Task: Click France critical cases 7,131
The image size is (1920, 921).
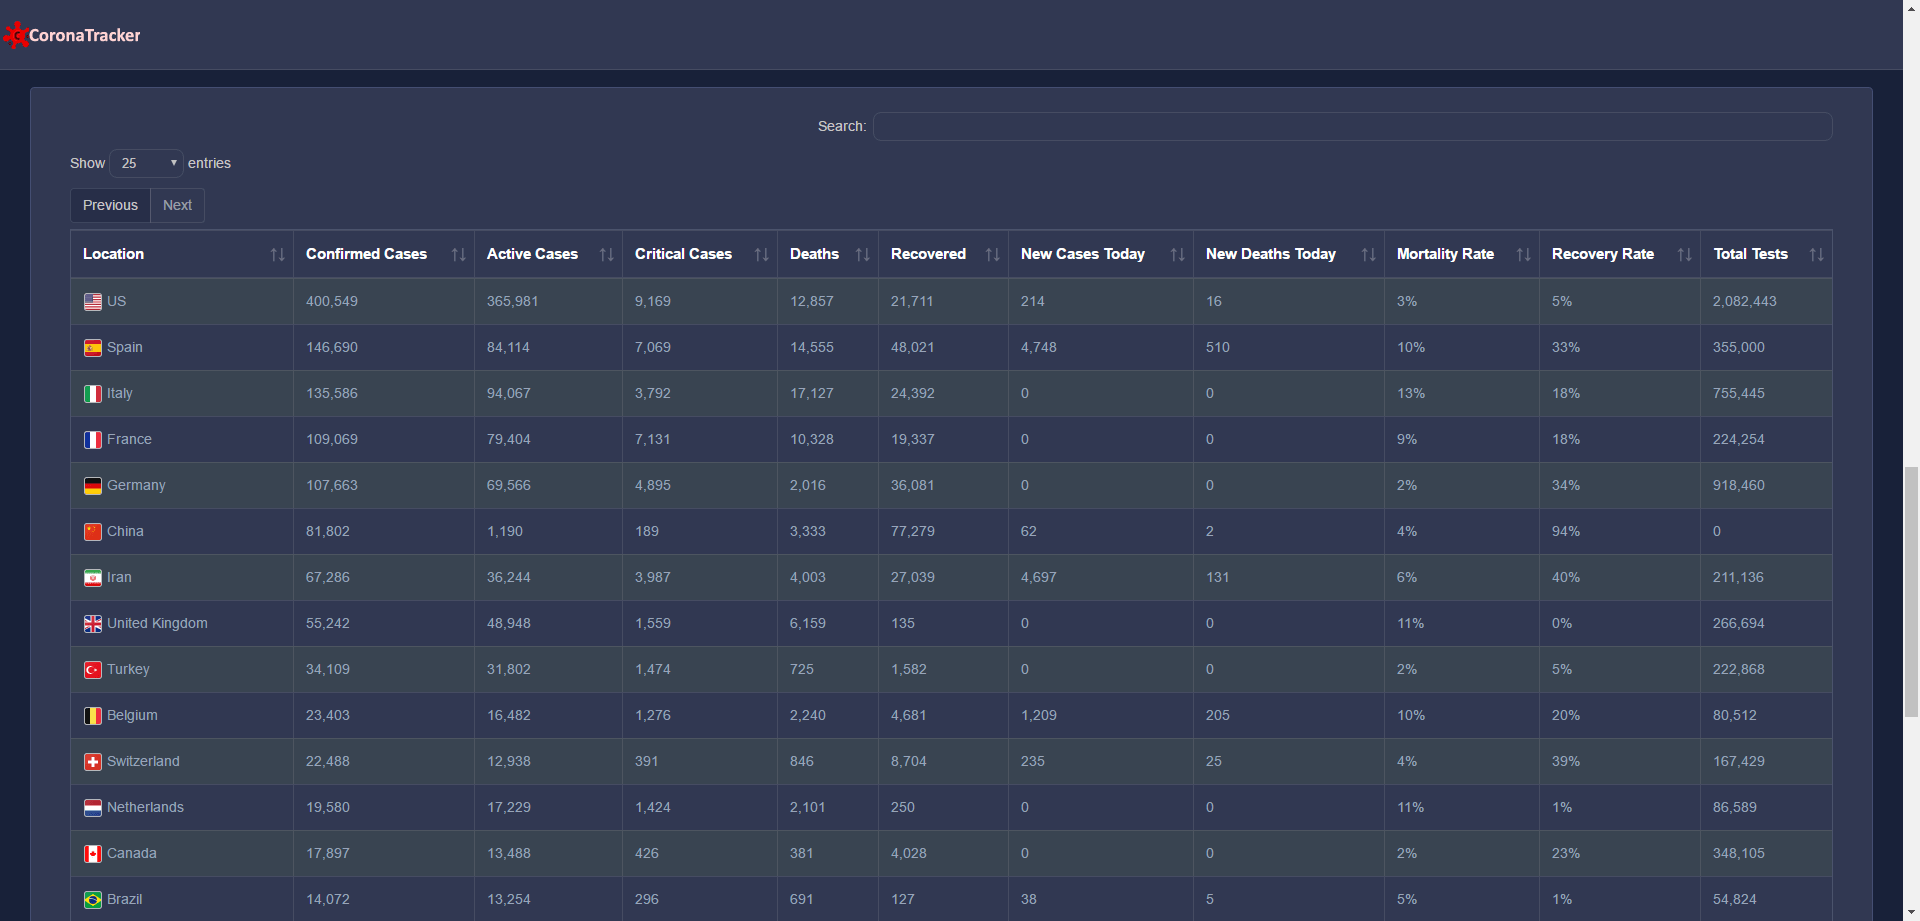Action: tap(652, 439)
